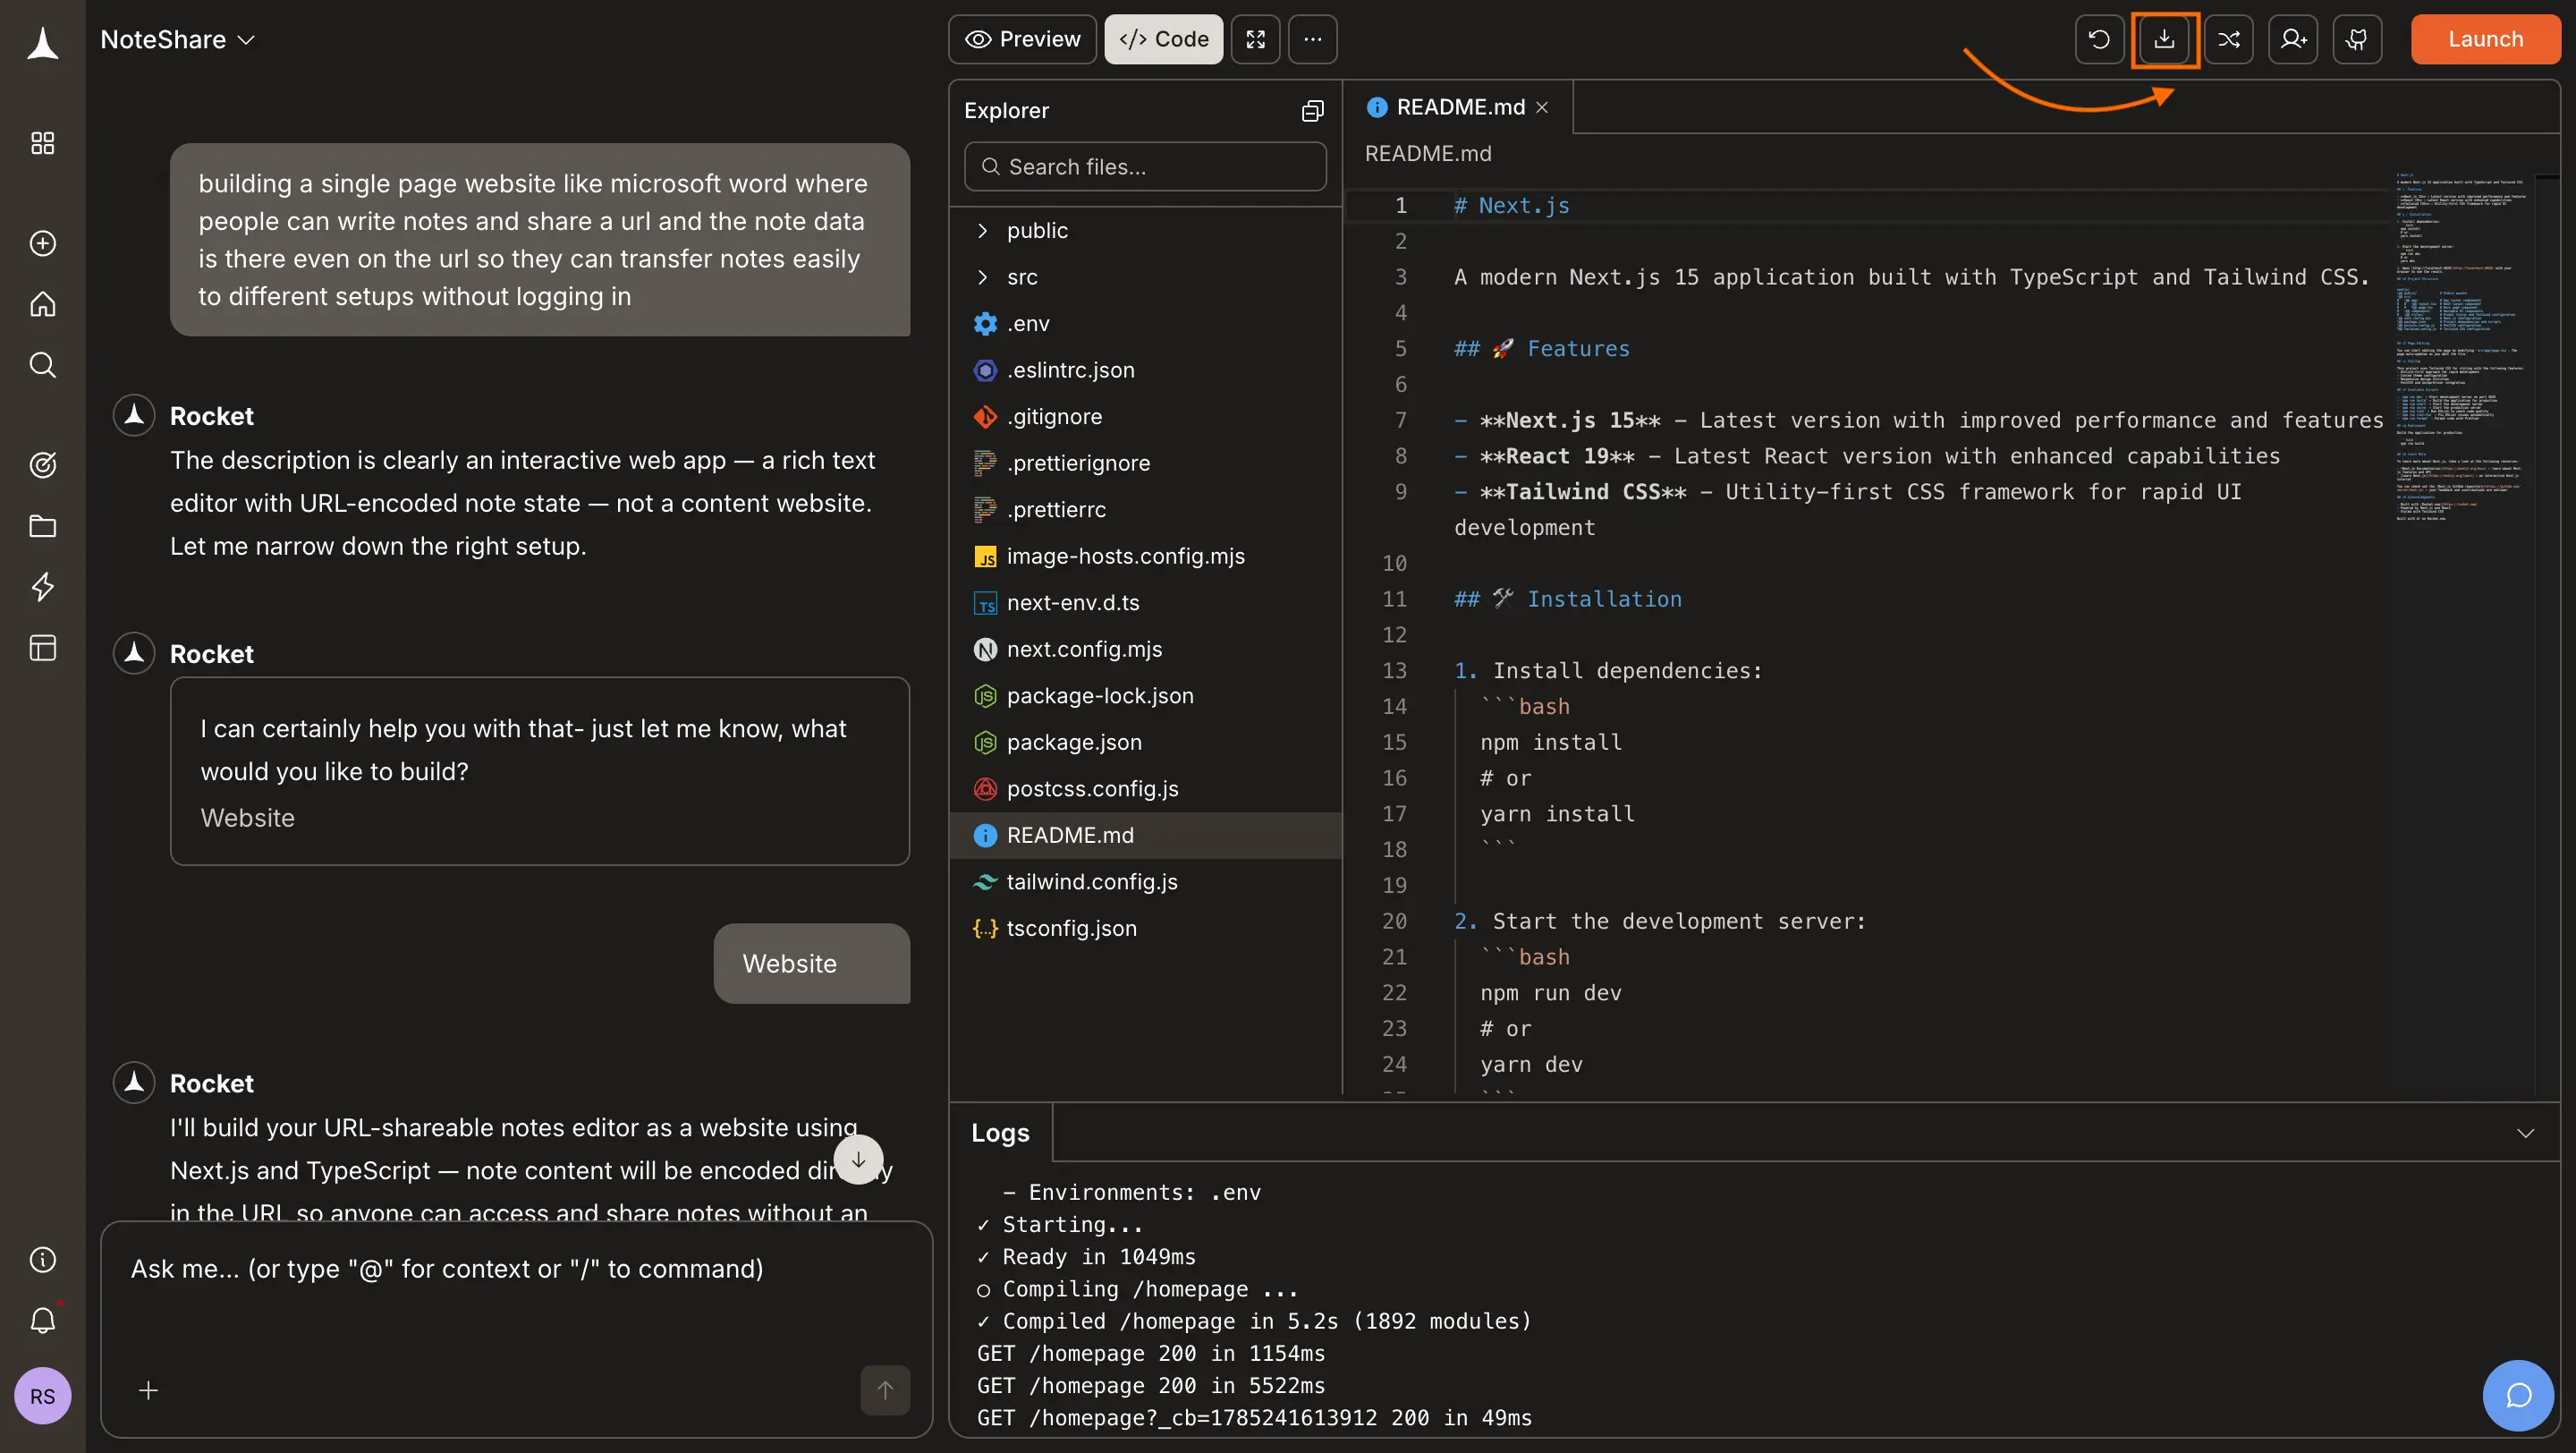
Task: Open the folder icon in the sidebar
Action: (x=42, y=526)
